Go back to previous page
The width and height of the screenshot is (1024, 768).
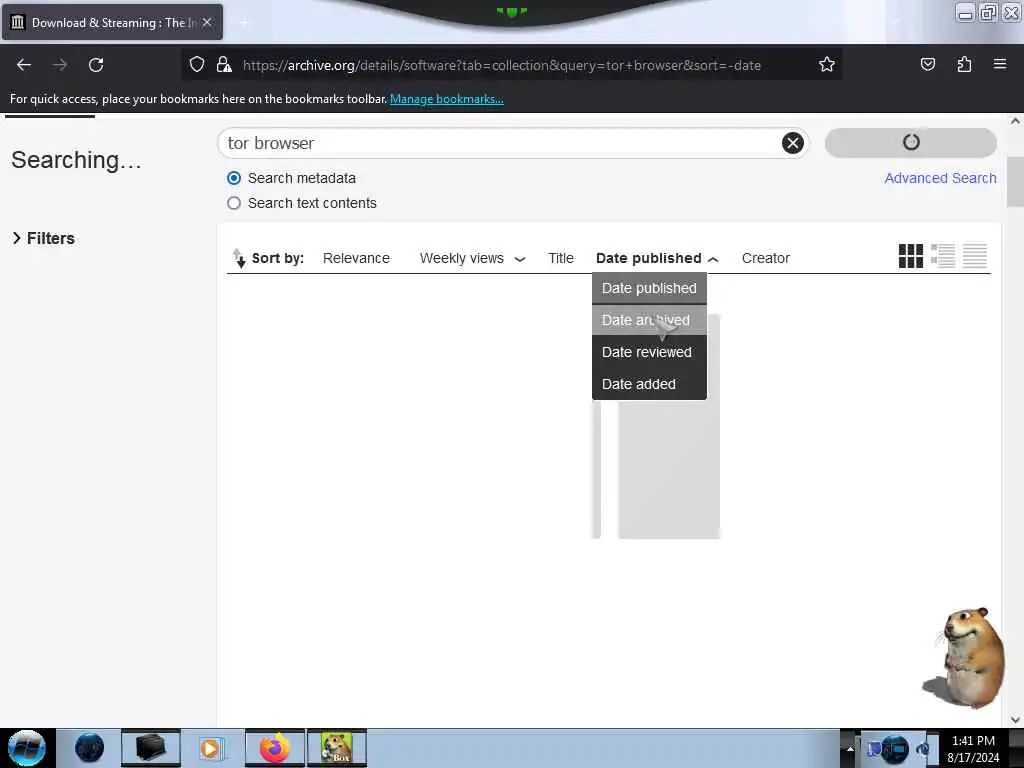pyautogui.click(x=24, y=65)
